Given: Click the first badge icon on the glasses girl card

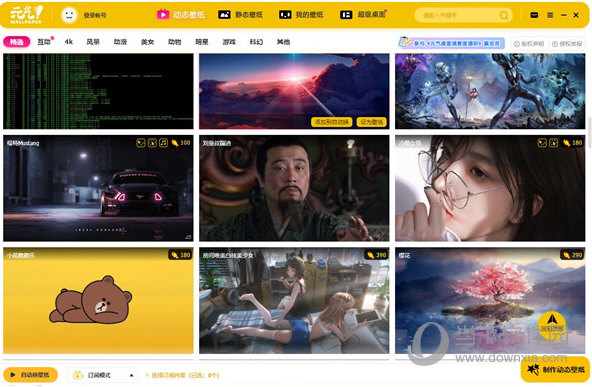Looking at the screenshot, I should 542,143.
